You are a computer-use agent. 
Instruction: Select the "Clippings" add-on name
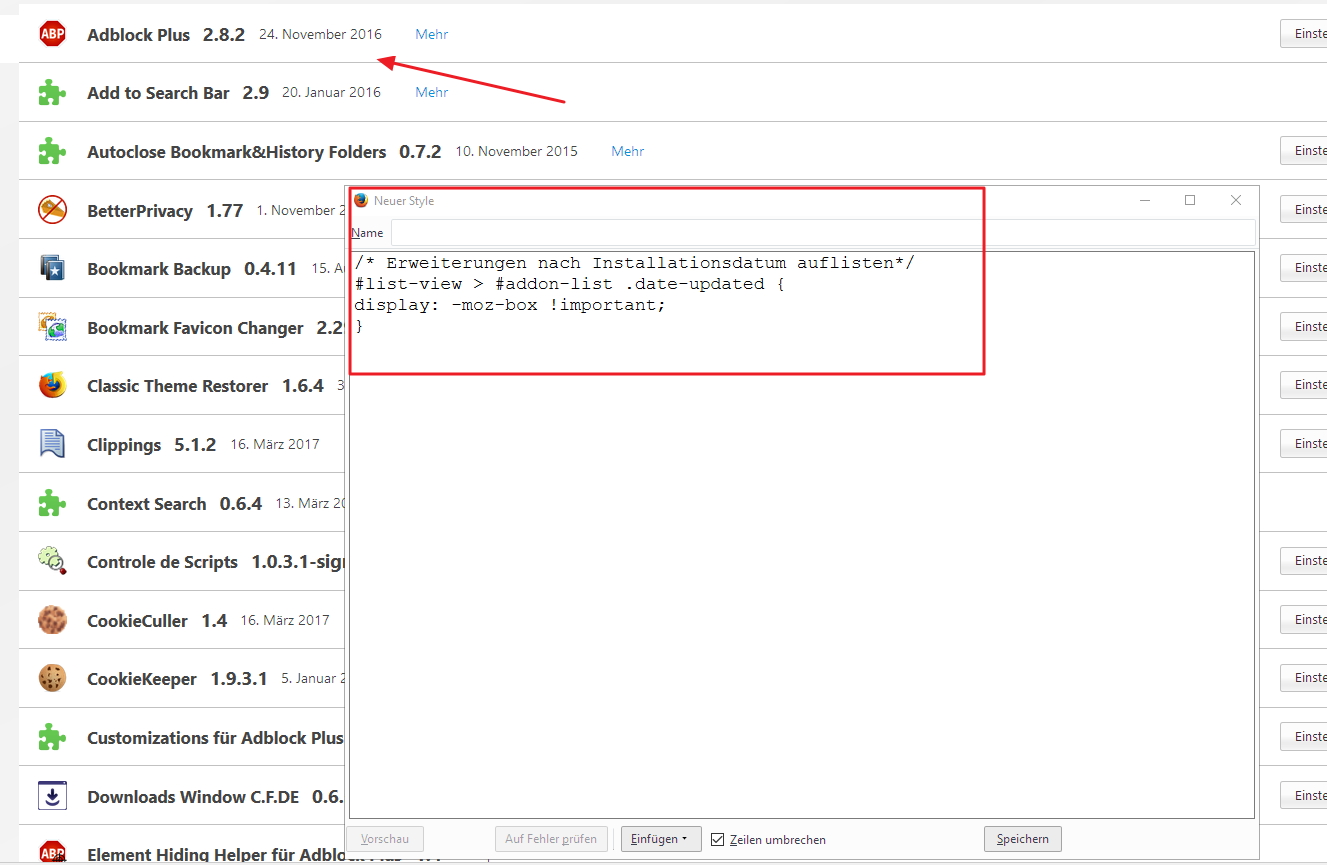point(124,445)
